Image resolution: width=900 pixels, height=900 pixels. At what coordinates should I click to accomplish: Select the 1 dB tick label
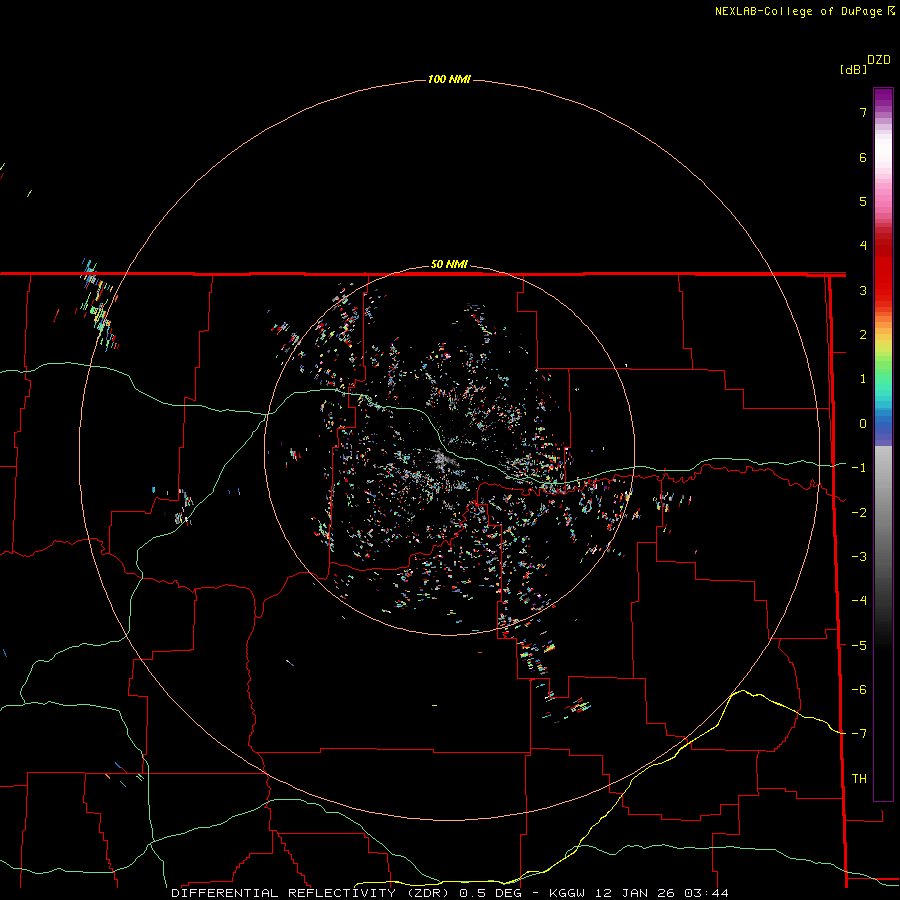[863, 379]
